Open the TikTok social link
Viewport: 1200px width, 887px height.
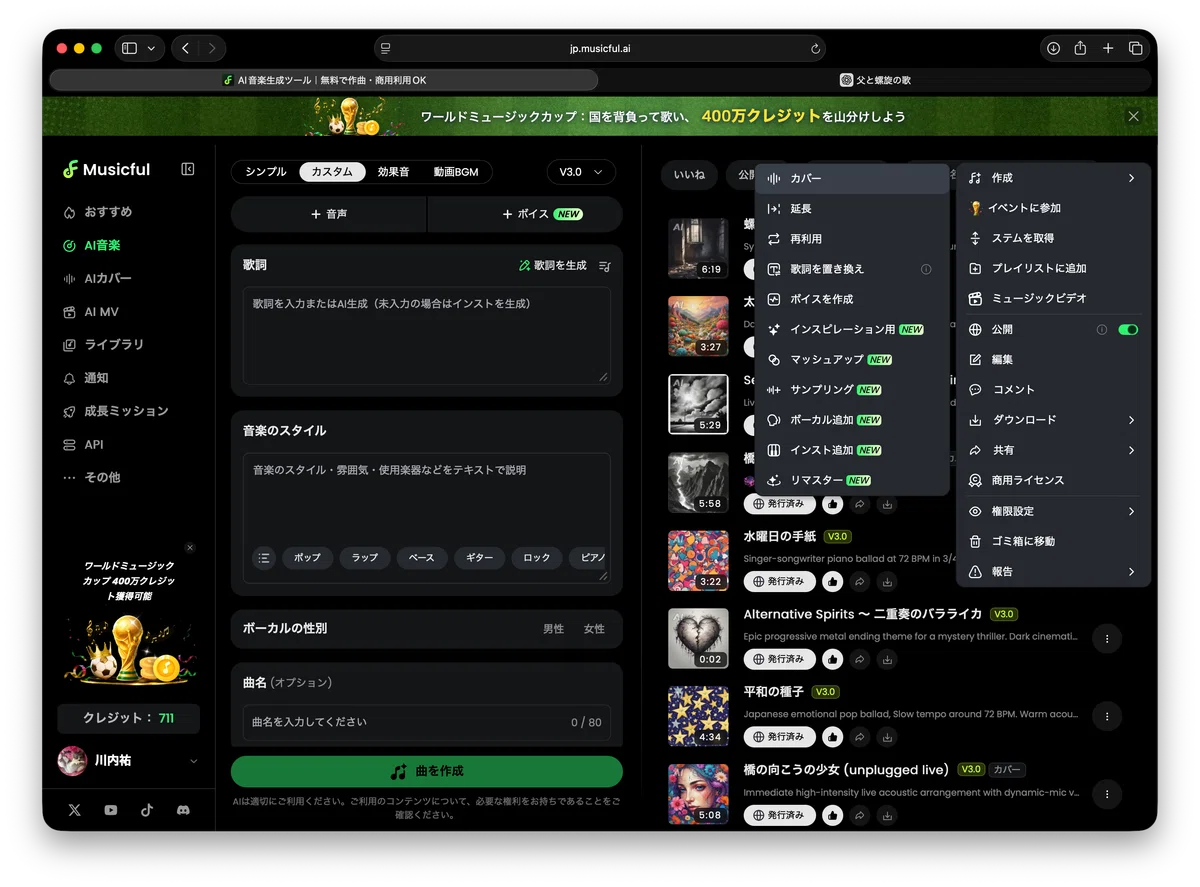tap(147, 810)
